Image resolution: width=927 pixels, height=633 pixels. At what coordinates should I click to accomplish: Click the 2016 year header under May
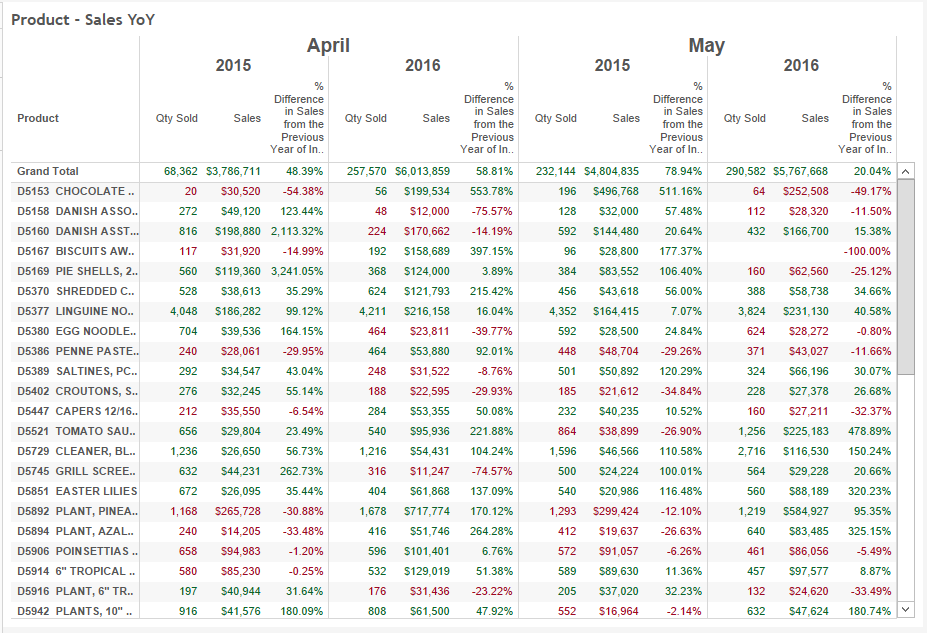[801, 66]
